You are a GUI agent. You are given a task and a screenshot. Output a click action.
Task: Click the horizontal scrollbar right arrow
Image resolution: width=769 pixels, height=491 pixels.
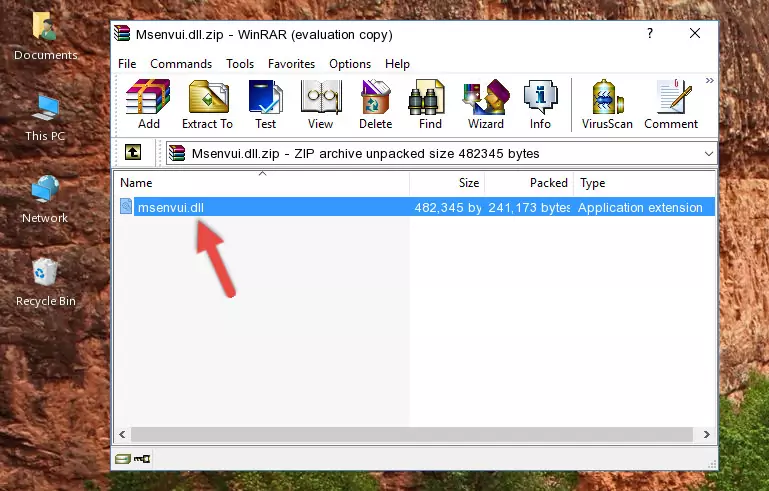point(707,435)
